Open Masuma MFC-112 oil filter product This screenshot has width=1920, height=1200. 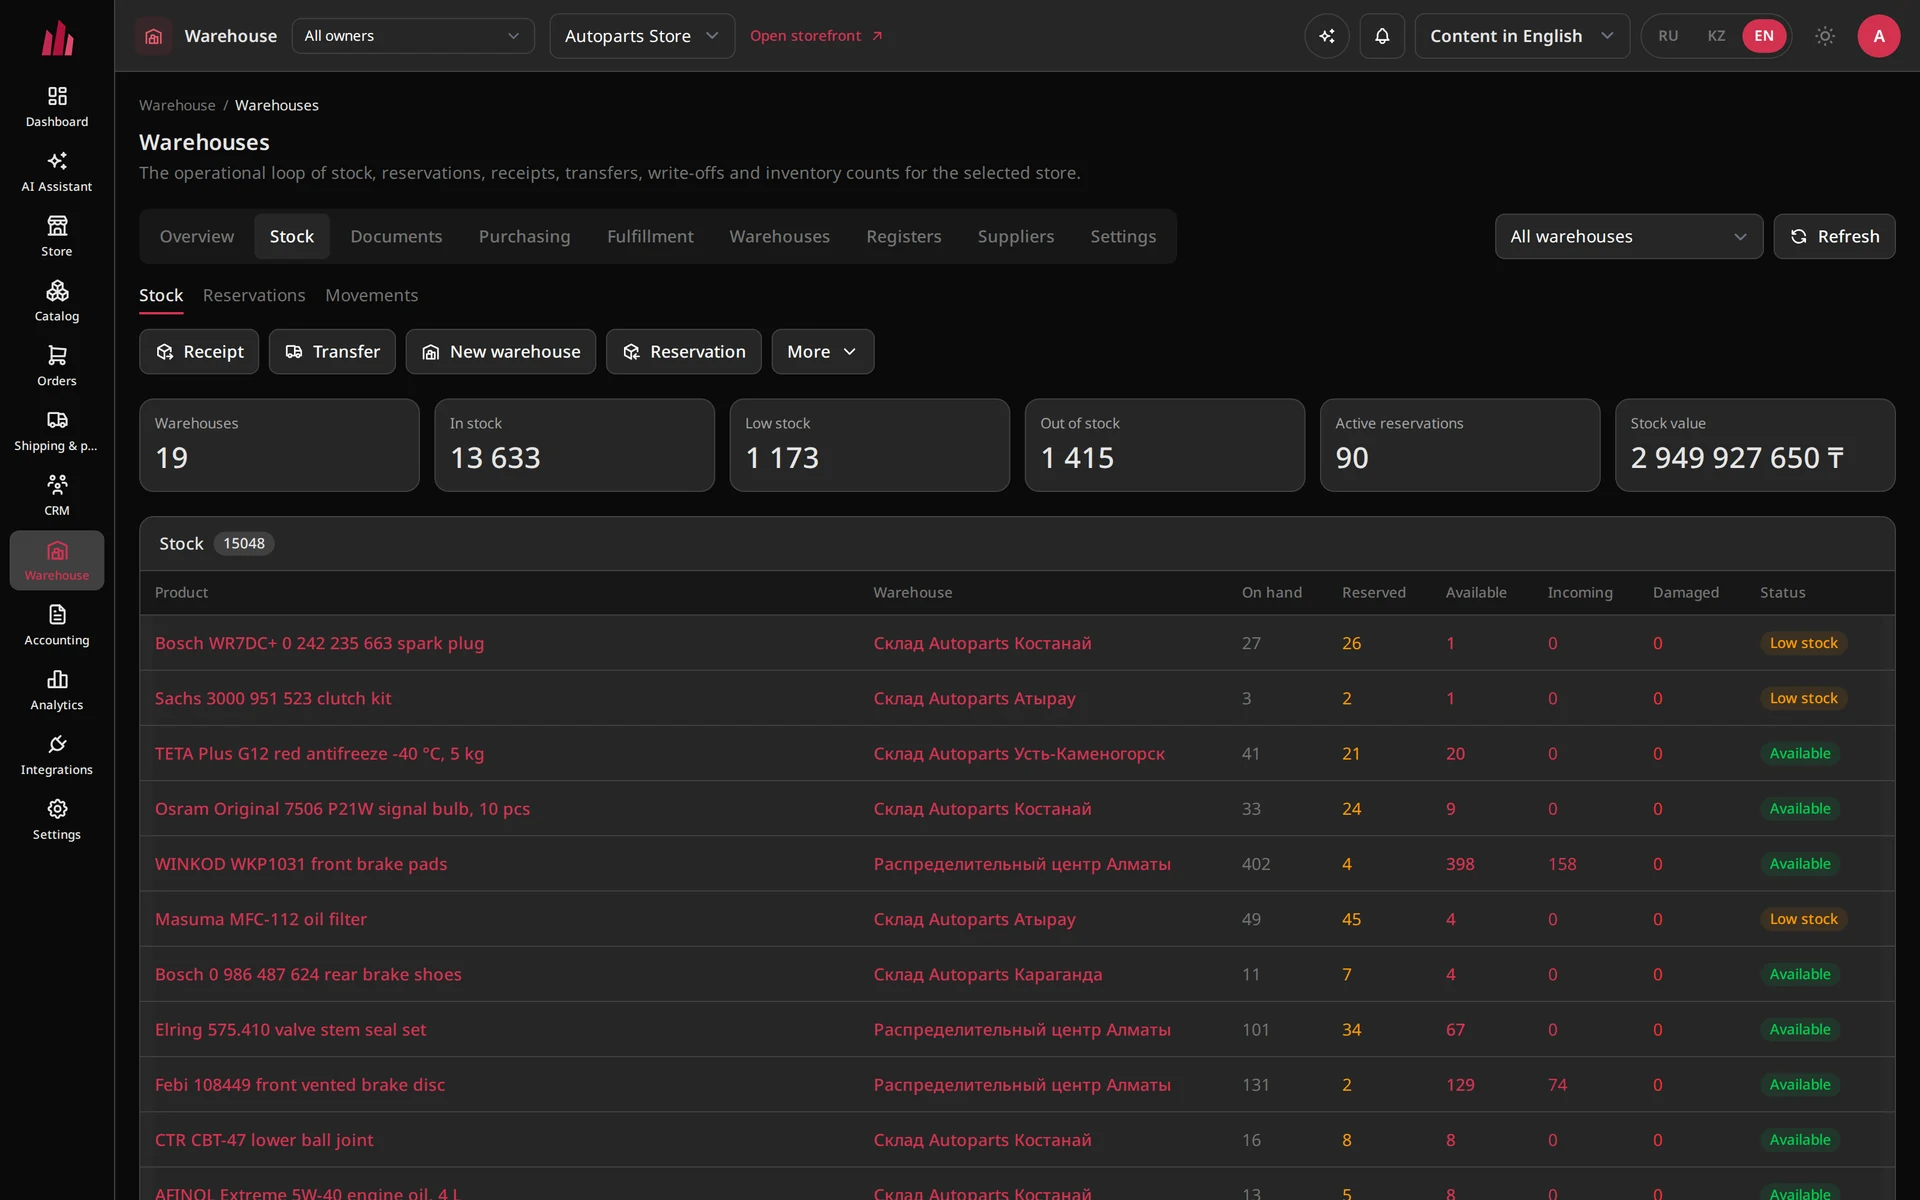[x=261, y=920]
